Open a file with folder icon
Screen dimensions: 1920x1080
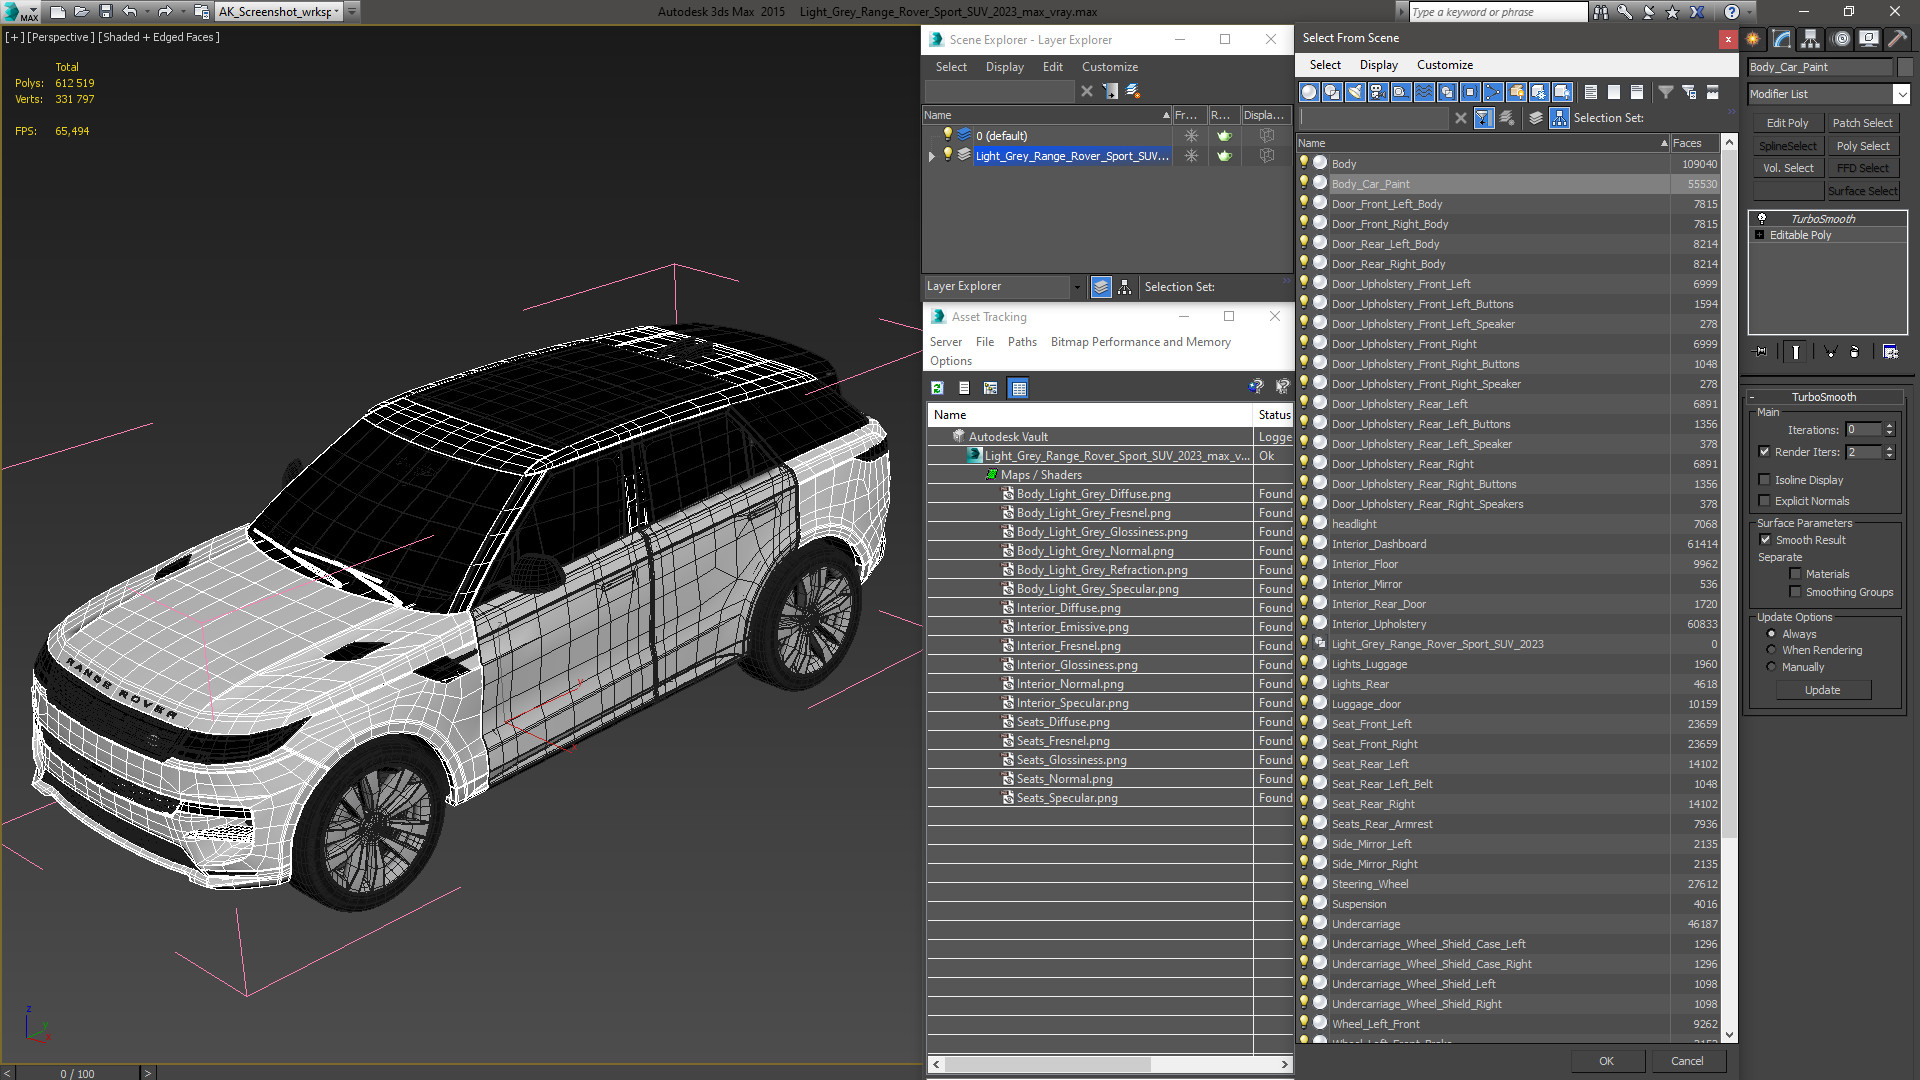(x=82, y=12)
